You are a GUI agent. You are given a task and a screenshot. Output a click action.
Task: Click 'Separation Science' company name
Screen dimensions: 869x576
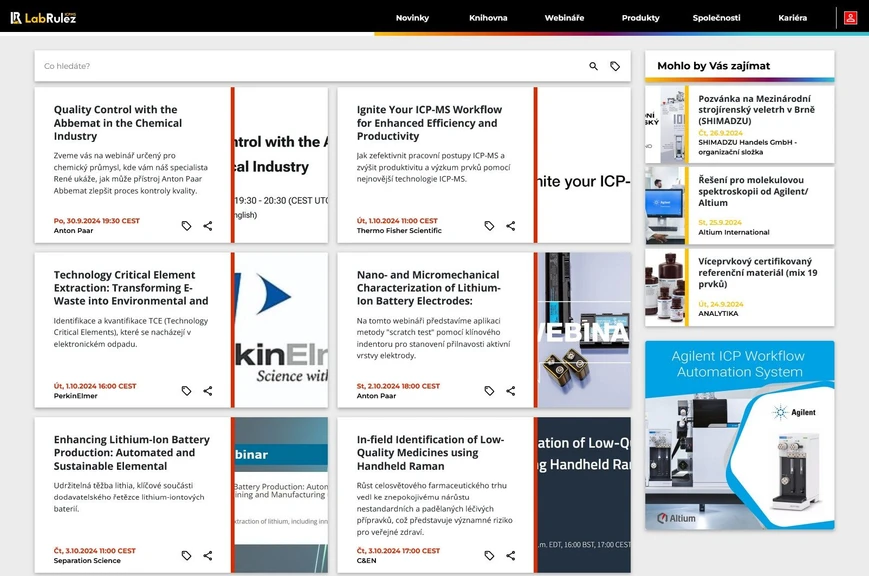pos(87,560)
